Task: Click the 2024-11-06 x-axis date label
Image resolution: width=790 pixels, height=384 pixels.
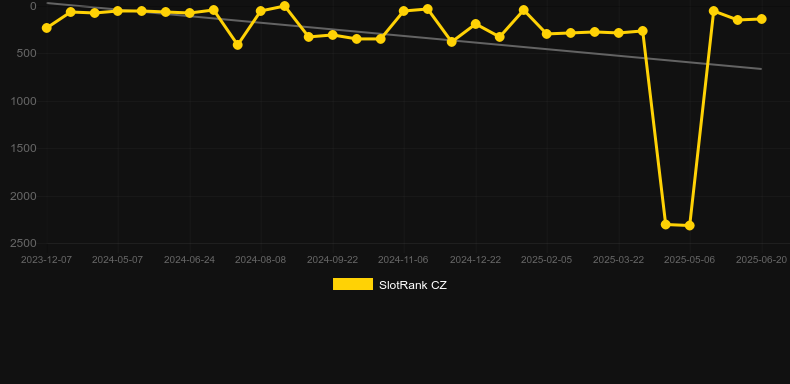Action: point(403,260)
